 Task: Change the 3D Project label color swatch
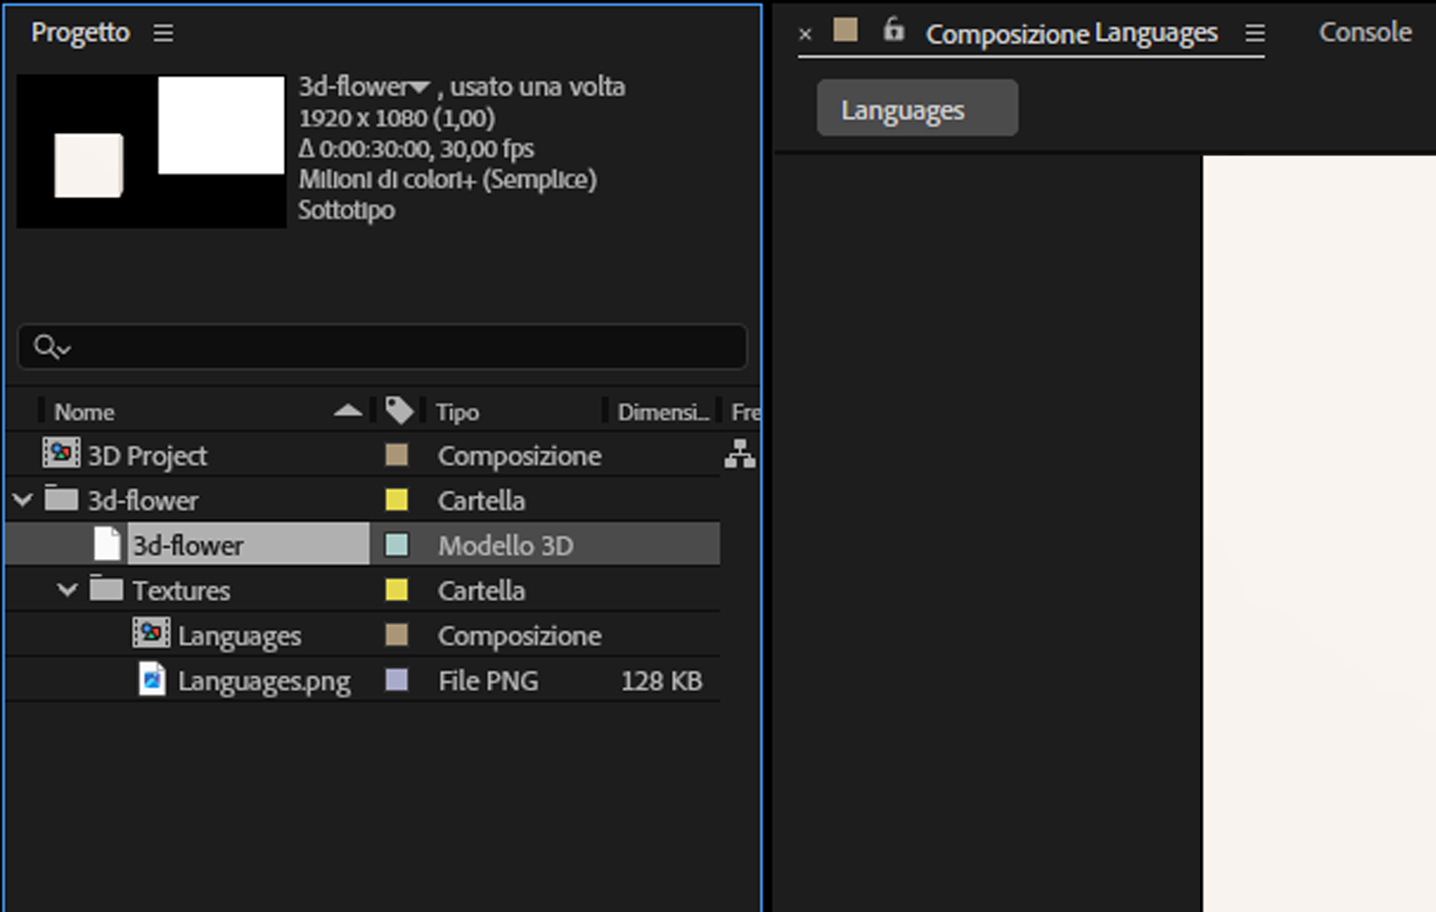pyautogui.click(x=397, y=455)
